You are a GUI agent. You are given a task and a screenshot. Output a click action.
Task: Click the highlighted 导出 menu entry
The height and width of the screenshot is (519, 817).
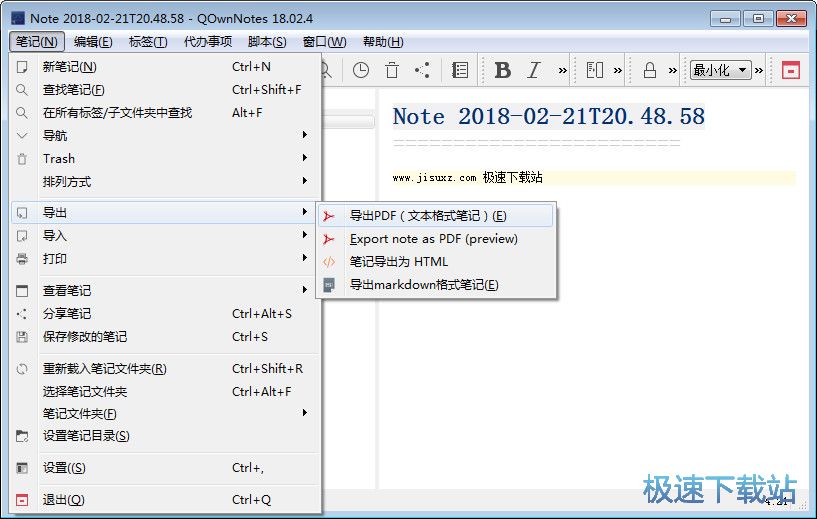164,213
